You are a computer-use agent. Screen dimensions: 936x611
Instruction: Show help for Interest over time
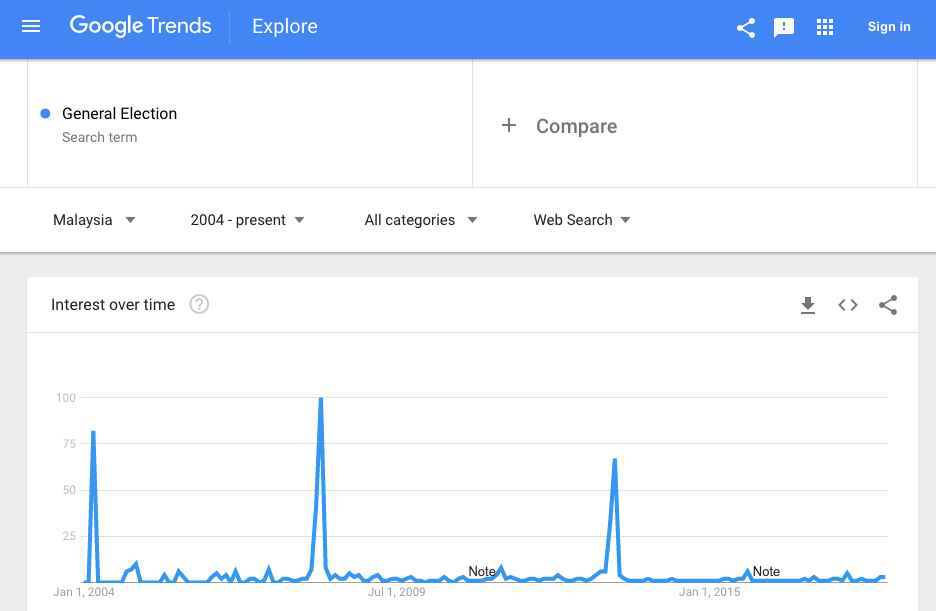pos(199,304)
